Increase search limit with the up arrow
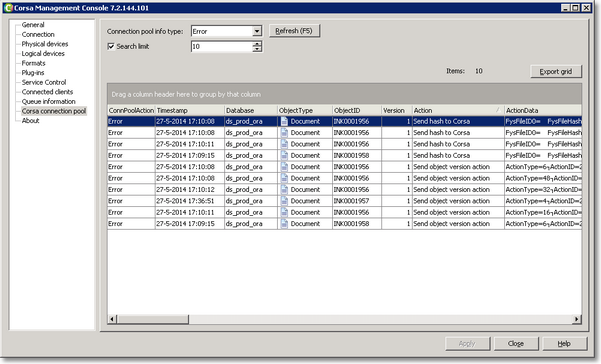 pyautogui.click(x=257, y=44)
